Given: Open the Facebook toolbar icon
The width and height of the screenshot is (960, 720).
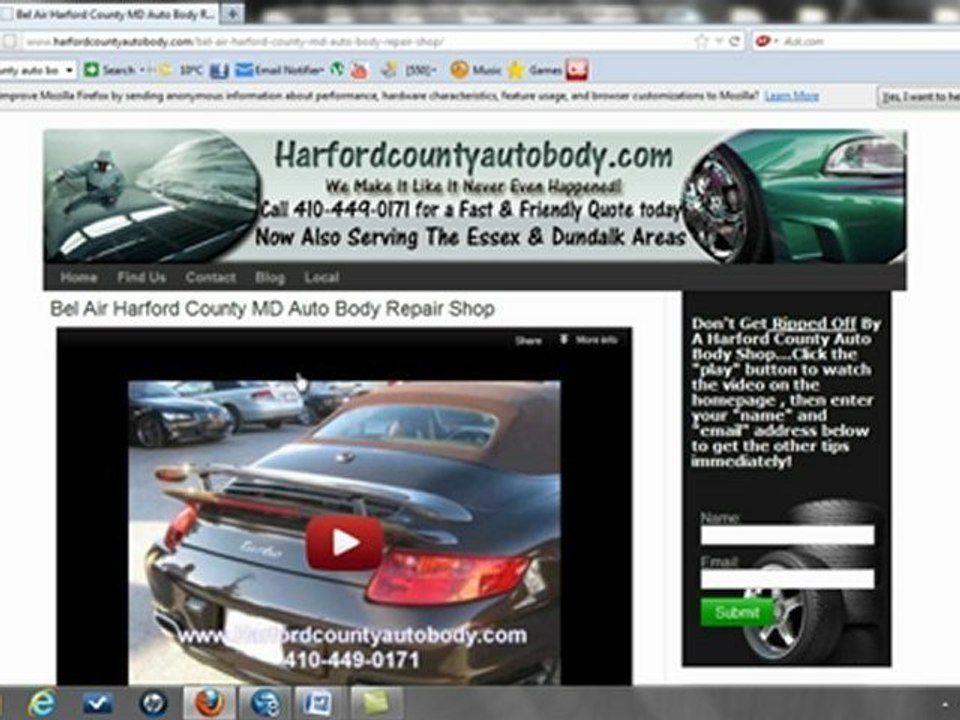Looking at the screenshot, I should coord(219,71).
